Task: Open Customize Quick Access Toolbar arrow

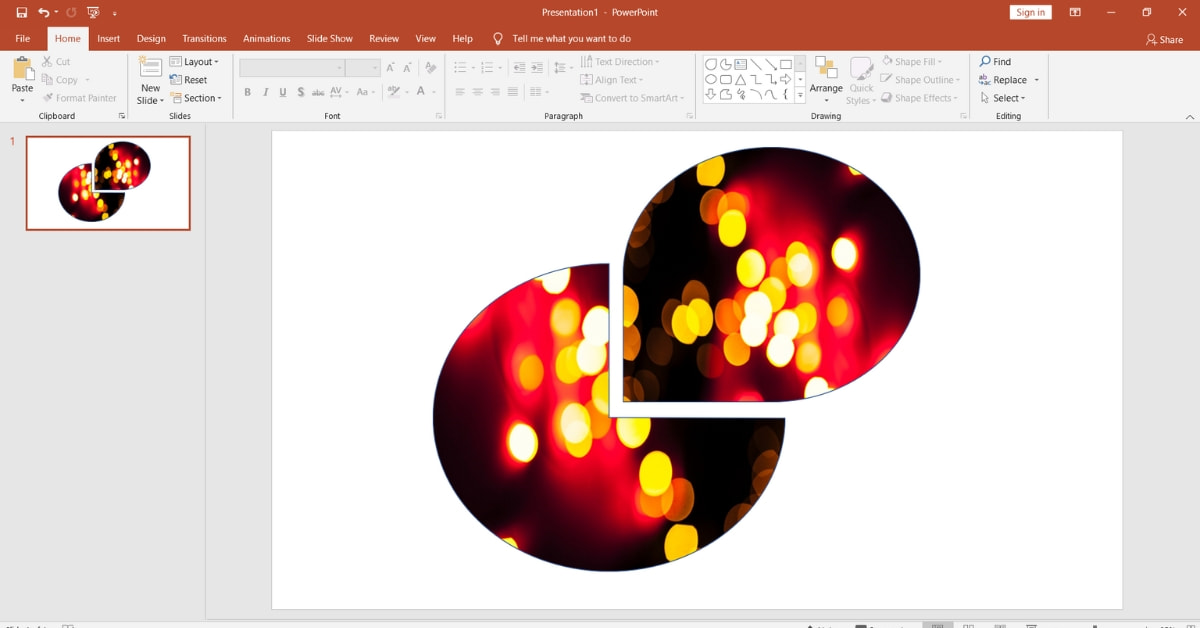Action: (114, 14)
